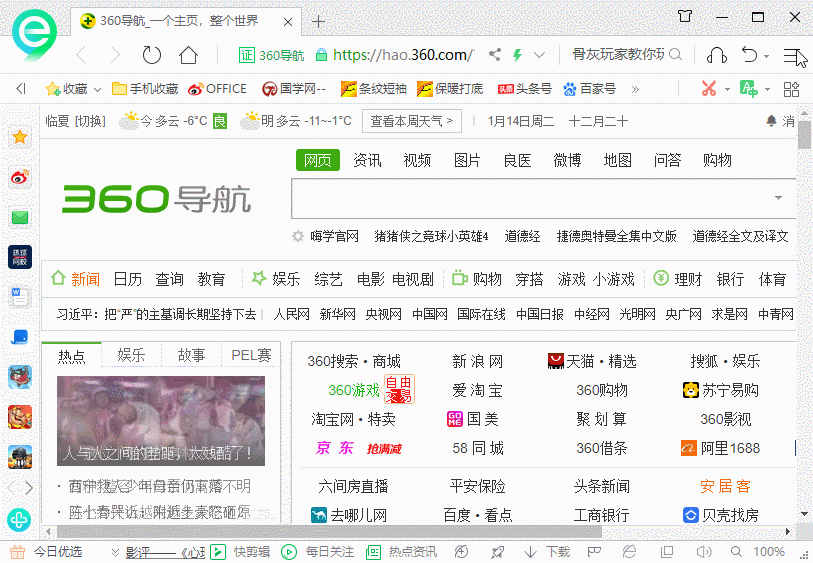Collapse the favorites bar side toggle icon
This screenshot has width=813, height=563.
tap(21, 89)
